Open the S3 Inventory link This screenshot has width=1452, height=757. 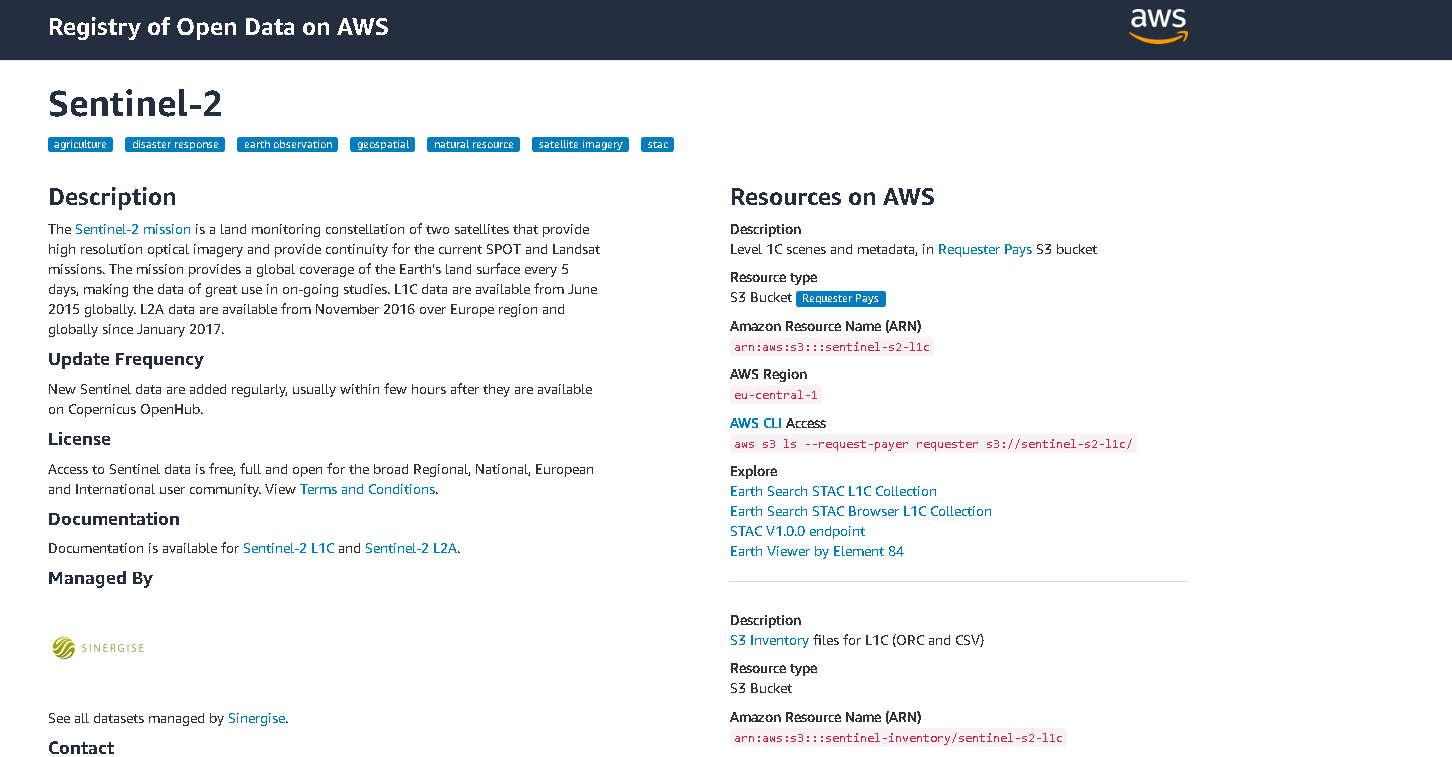tap(769, 640)
